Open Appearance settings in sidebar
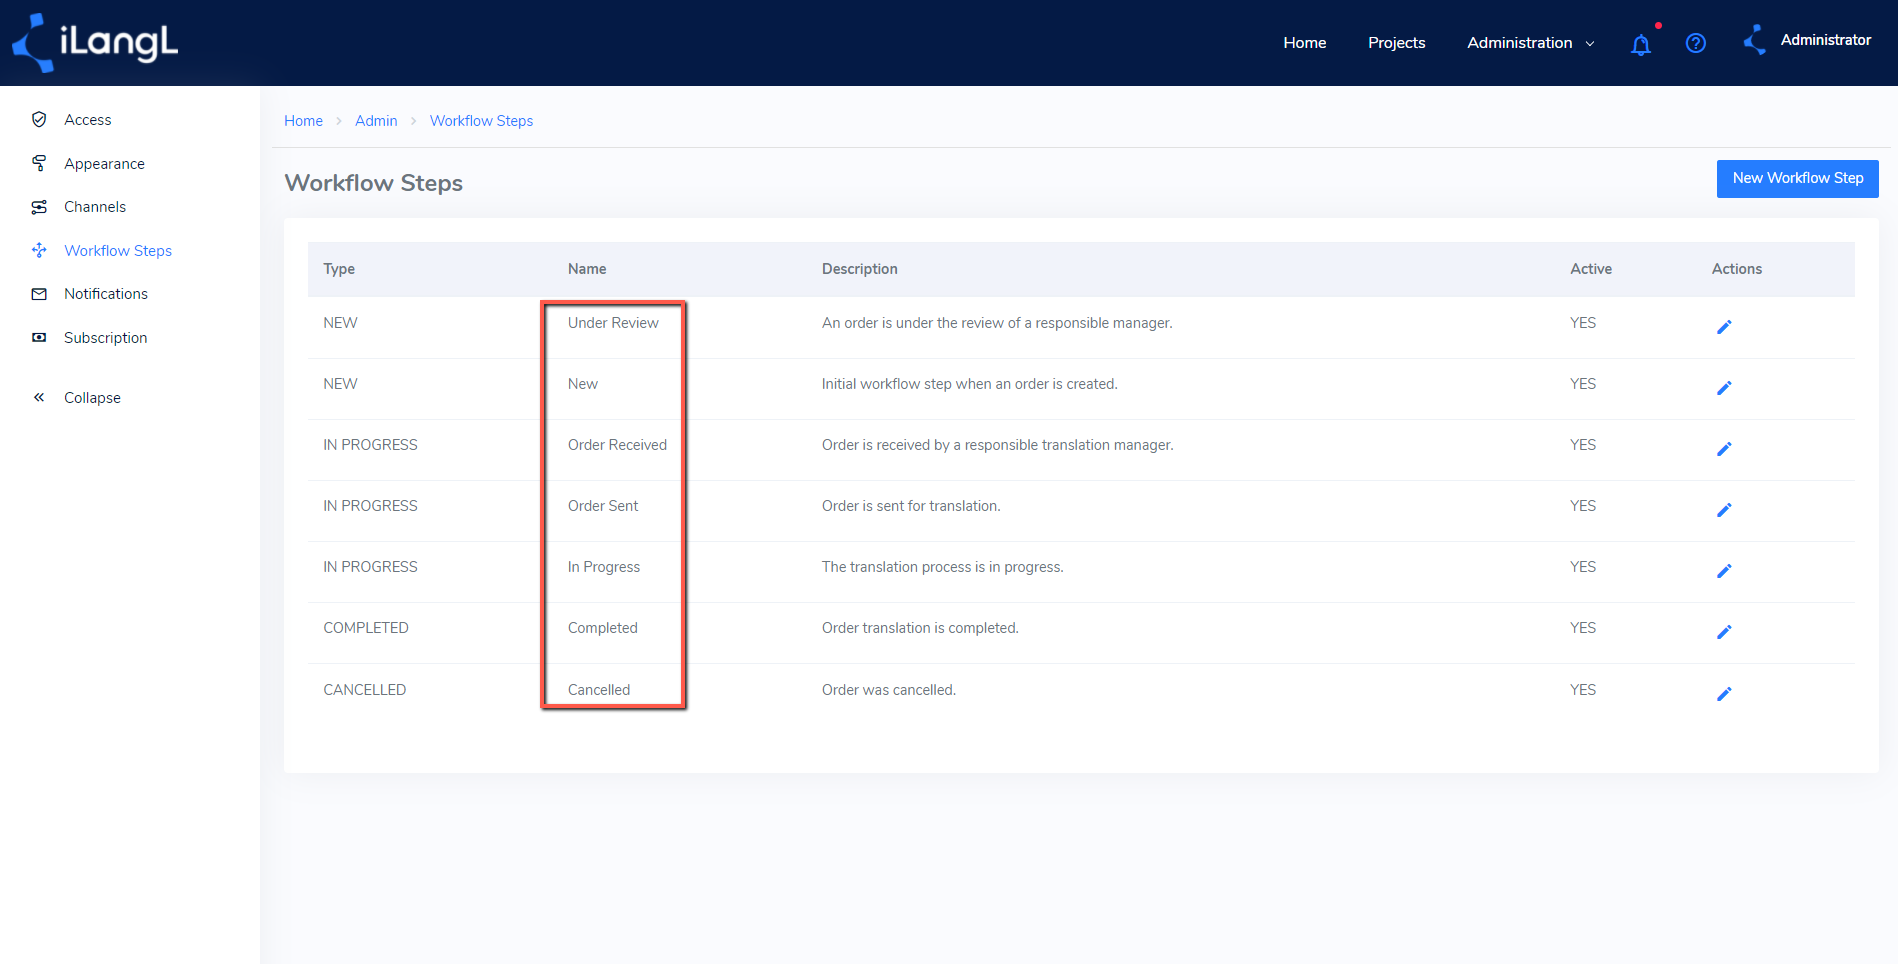1898x964 pixels. click(104, 164)
